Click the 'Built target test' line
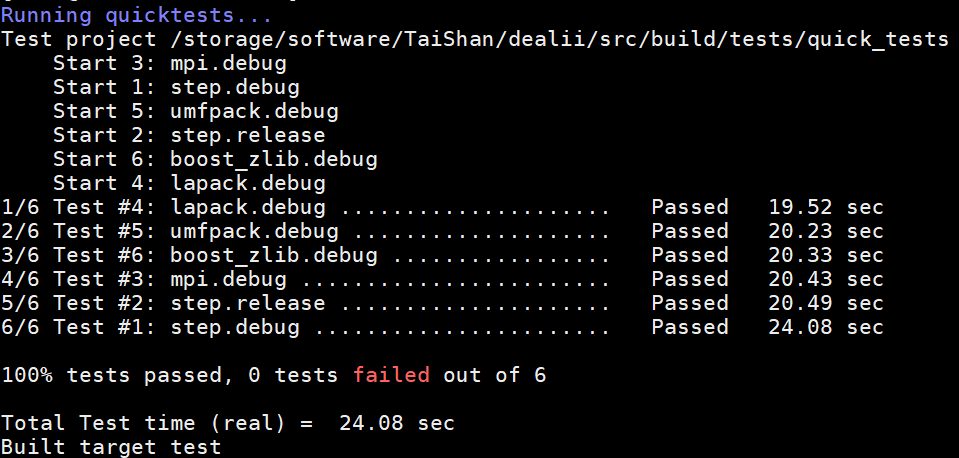Image resolution: width=959 pixels, height=458 pixels. click(x=111, y=447)
